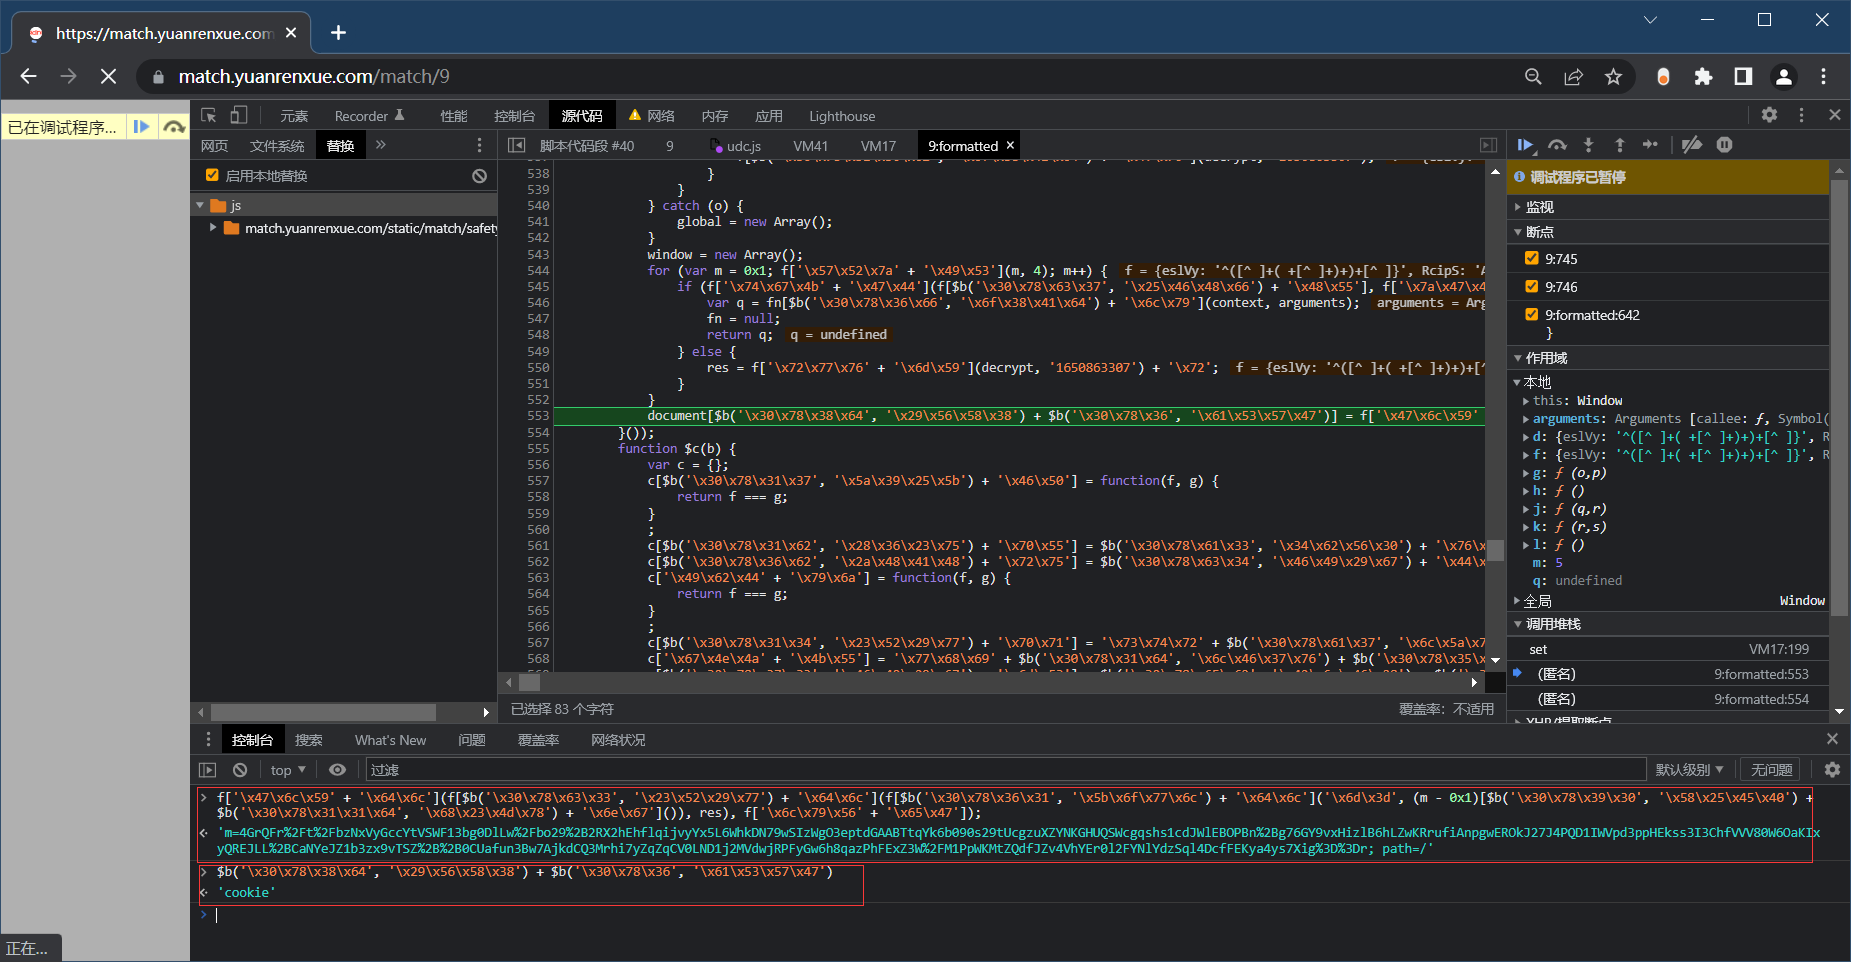Image resolution: width=1851 pixels, height=962 pixels.
Task: Show more navigator tabs chevron
Action: (381, 145)
